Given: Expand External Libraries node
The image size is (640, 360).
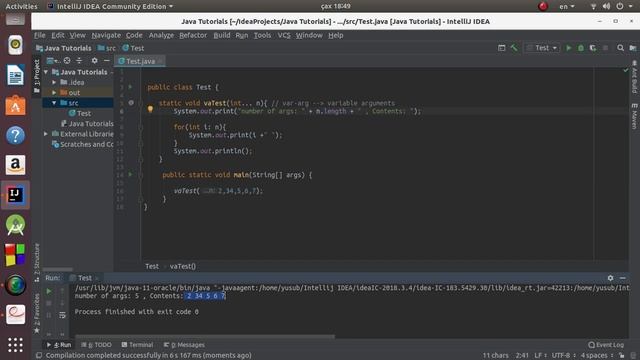Looking at the screenshot, I should coord(46,134).
